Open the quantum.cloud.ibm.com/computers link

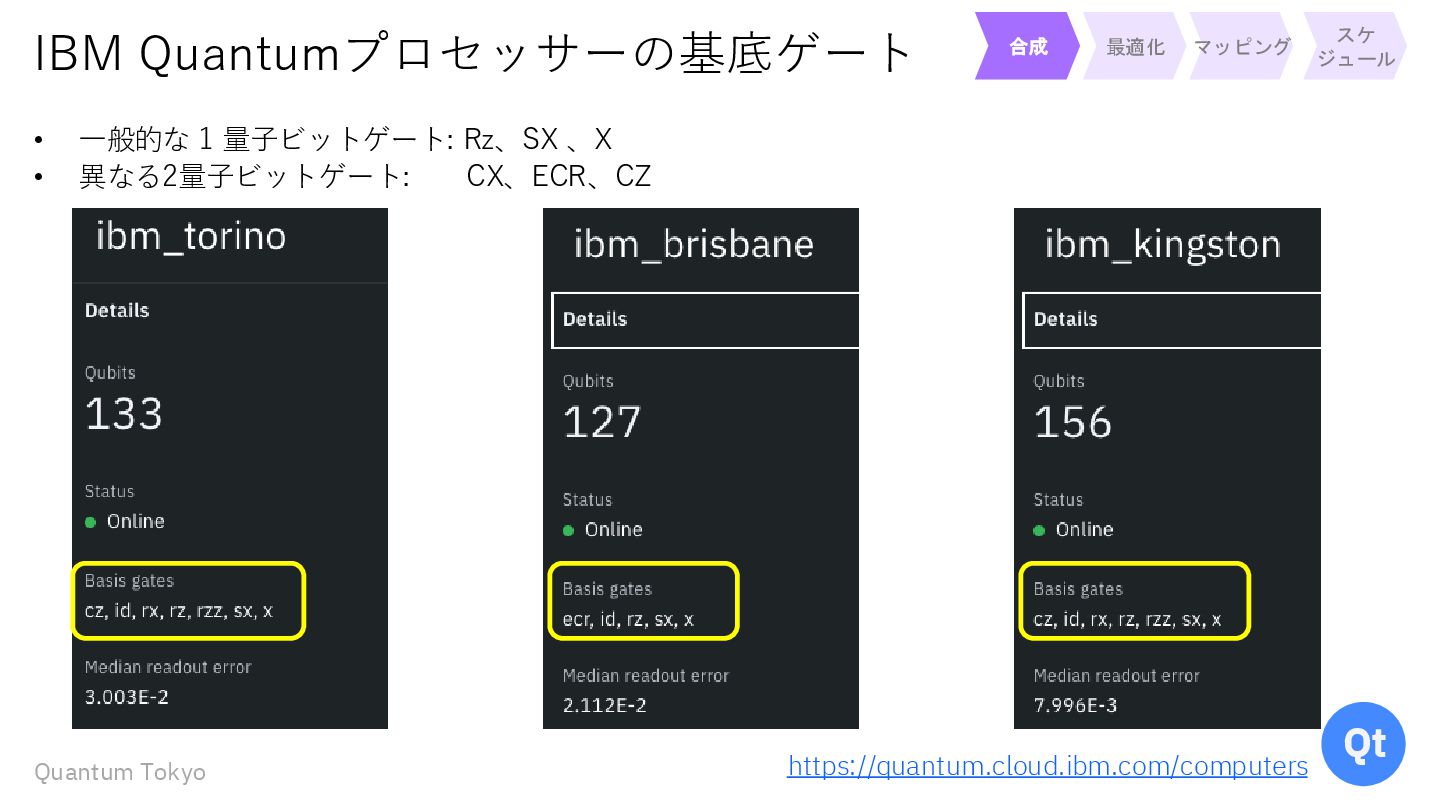tap(1047, 766)
